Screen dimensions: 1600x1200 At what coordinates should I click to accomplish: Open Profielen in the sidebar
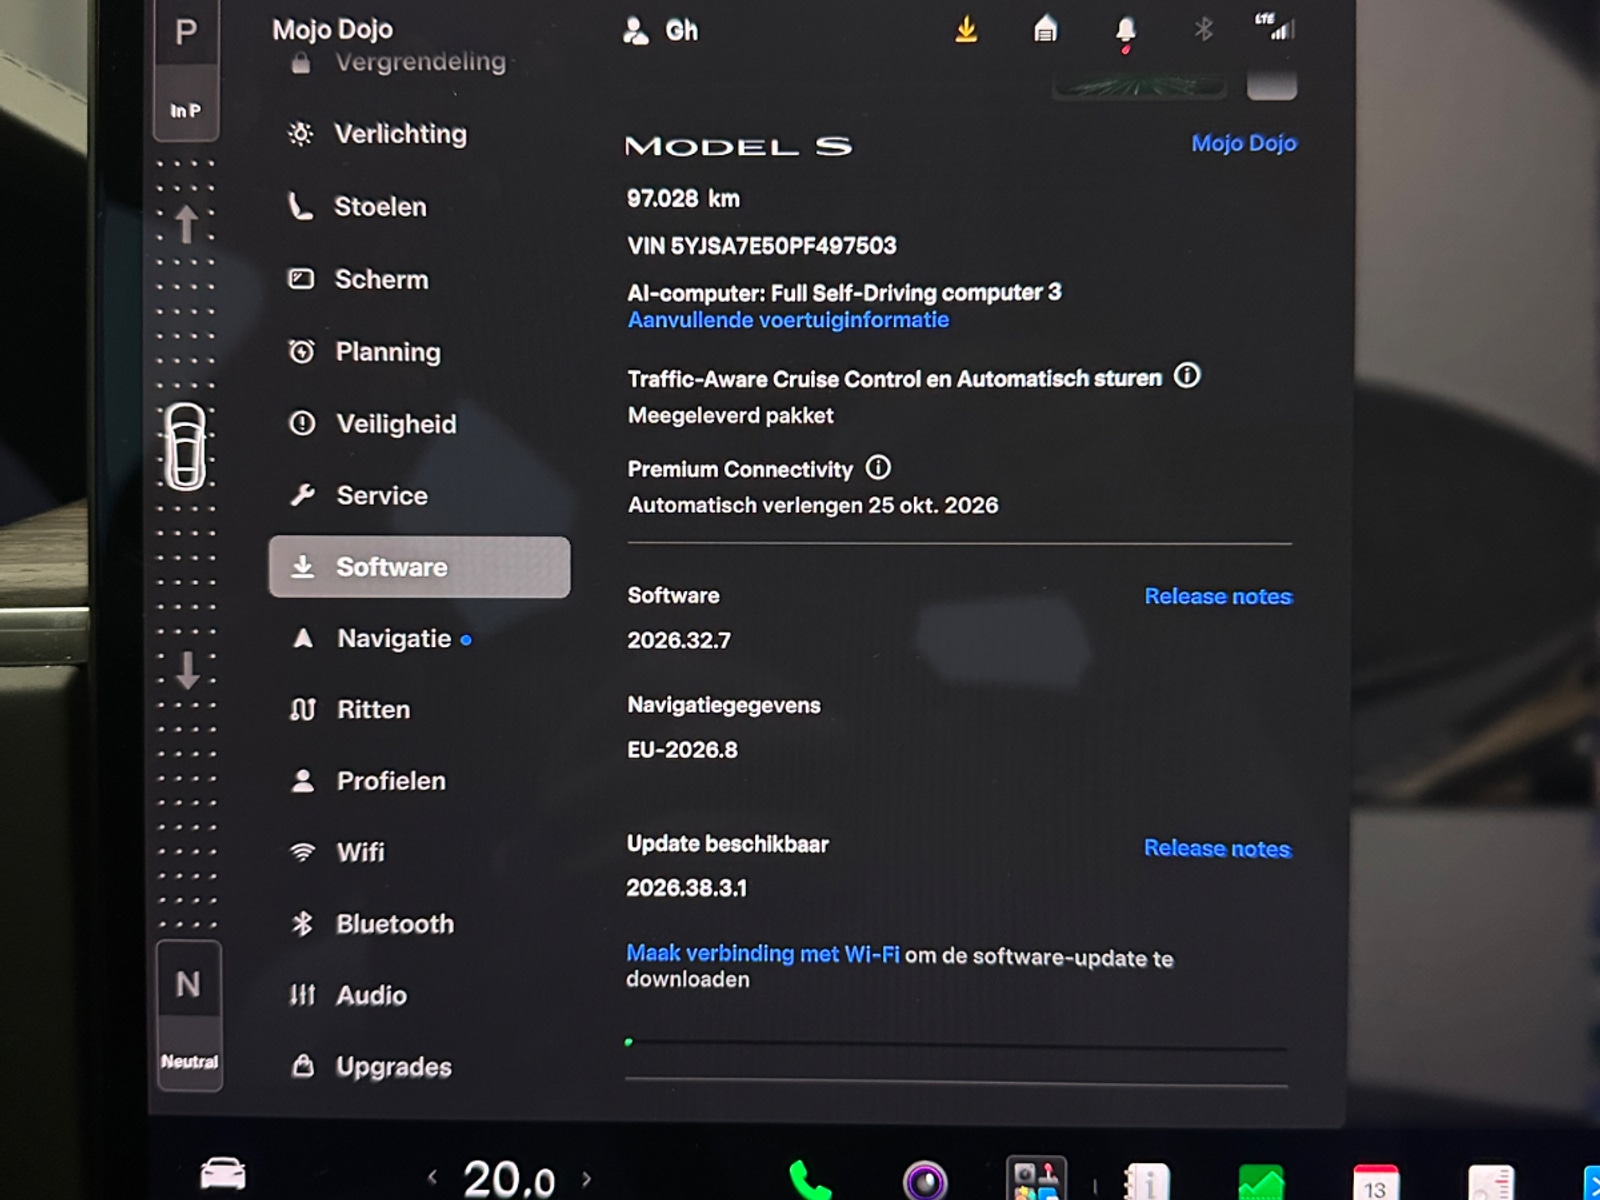pos(367,781)
